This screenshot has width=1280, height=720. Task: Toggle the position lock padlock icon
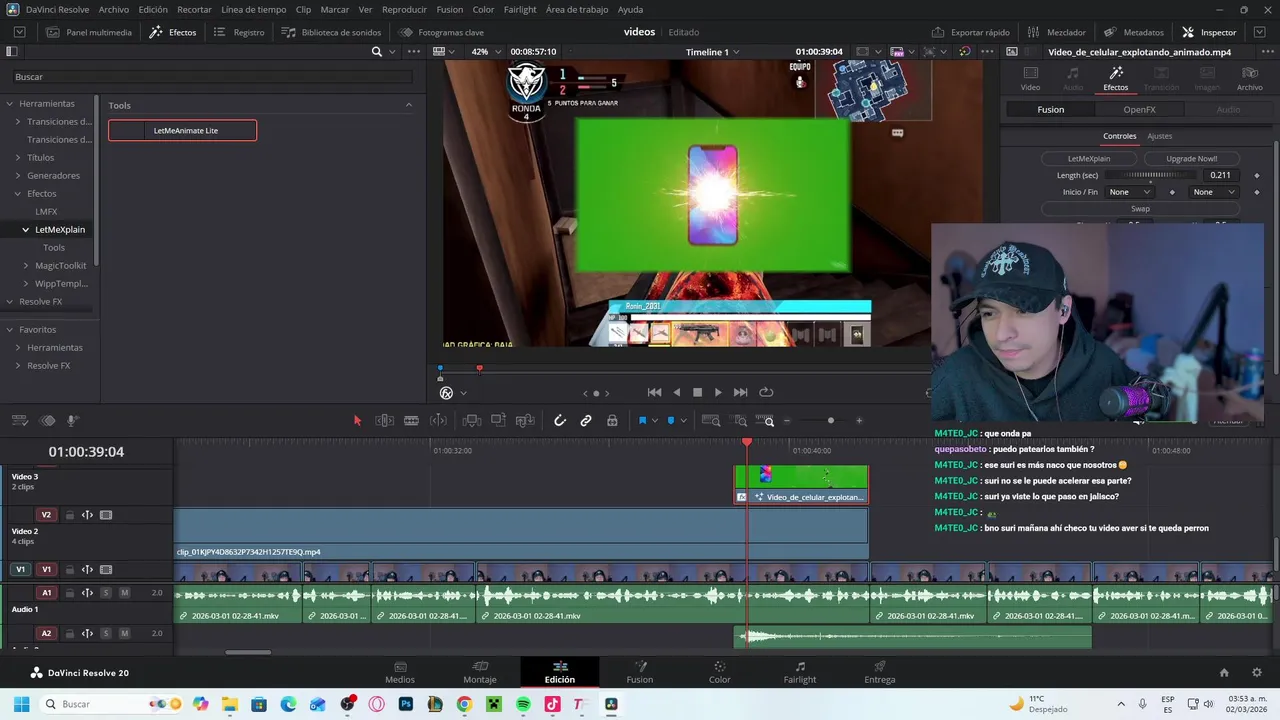pyautogui.click(x=612, y=421)
